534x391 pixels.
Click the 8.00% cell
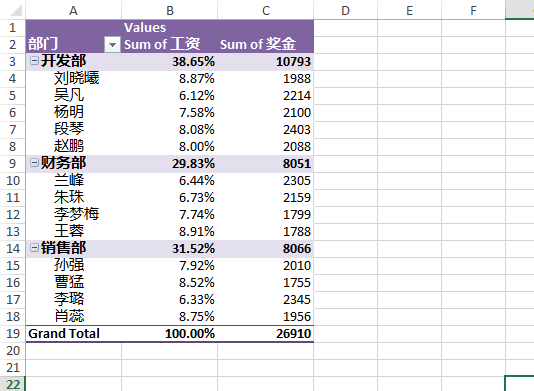pos(170,146)
